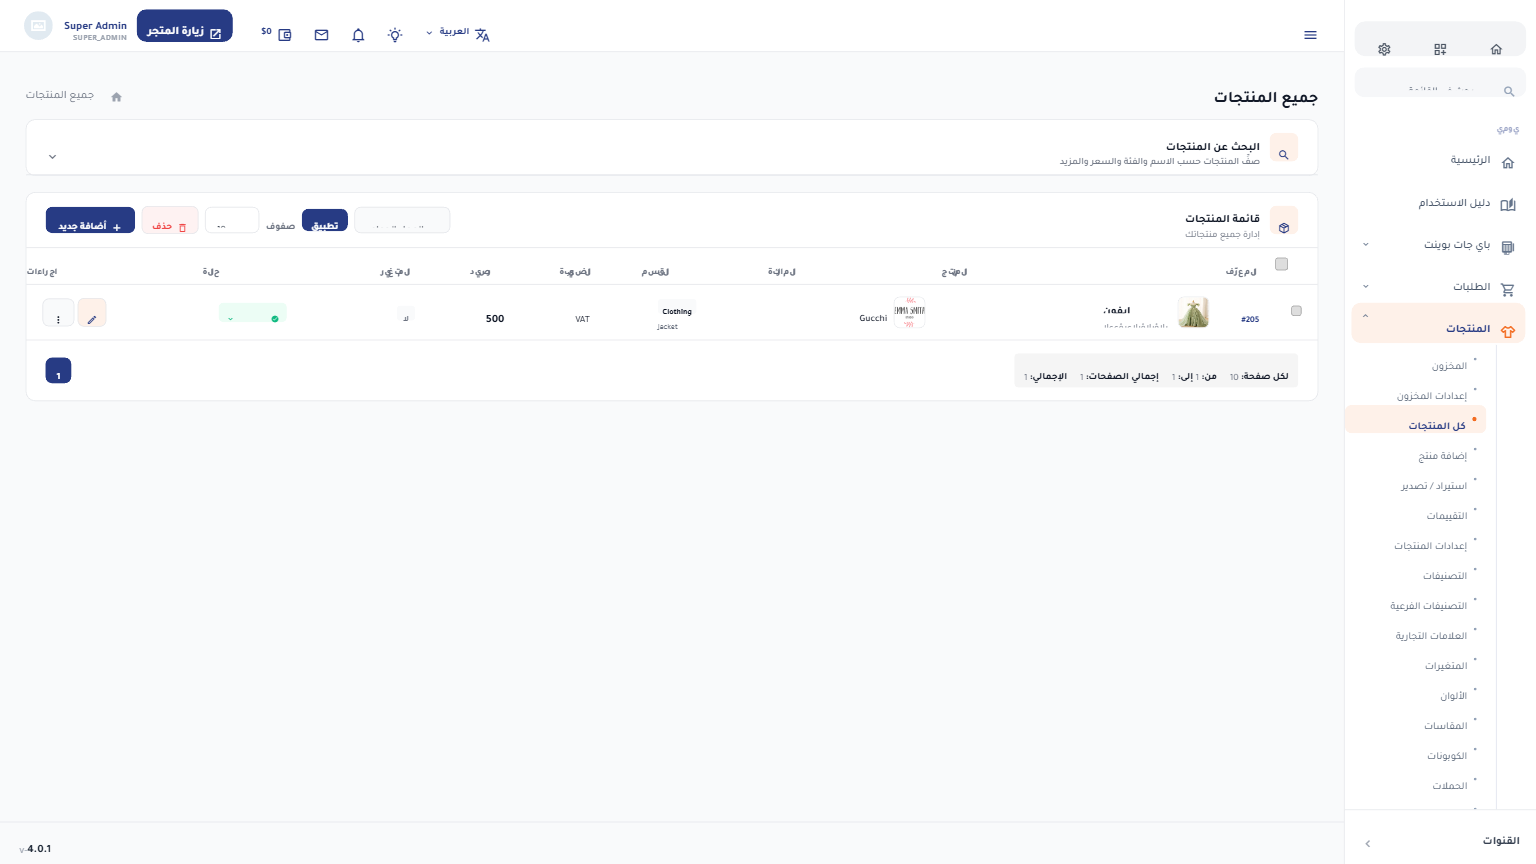Click the زيارة المتجر button
Screen dimensions: 1536x864
(185, 27)
